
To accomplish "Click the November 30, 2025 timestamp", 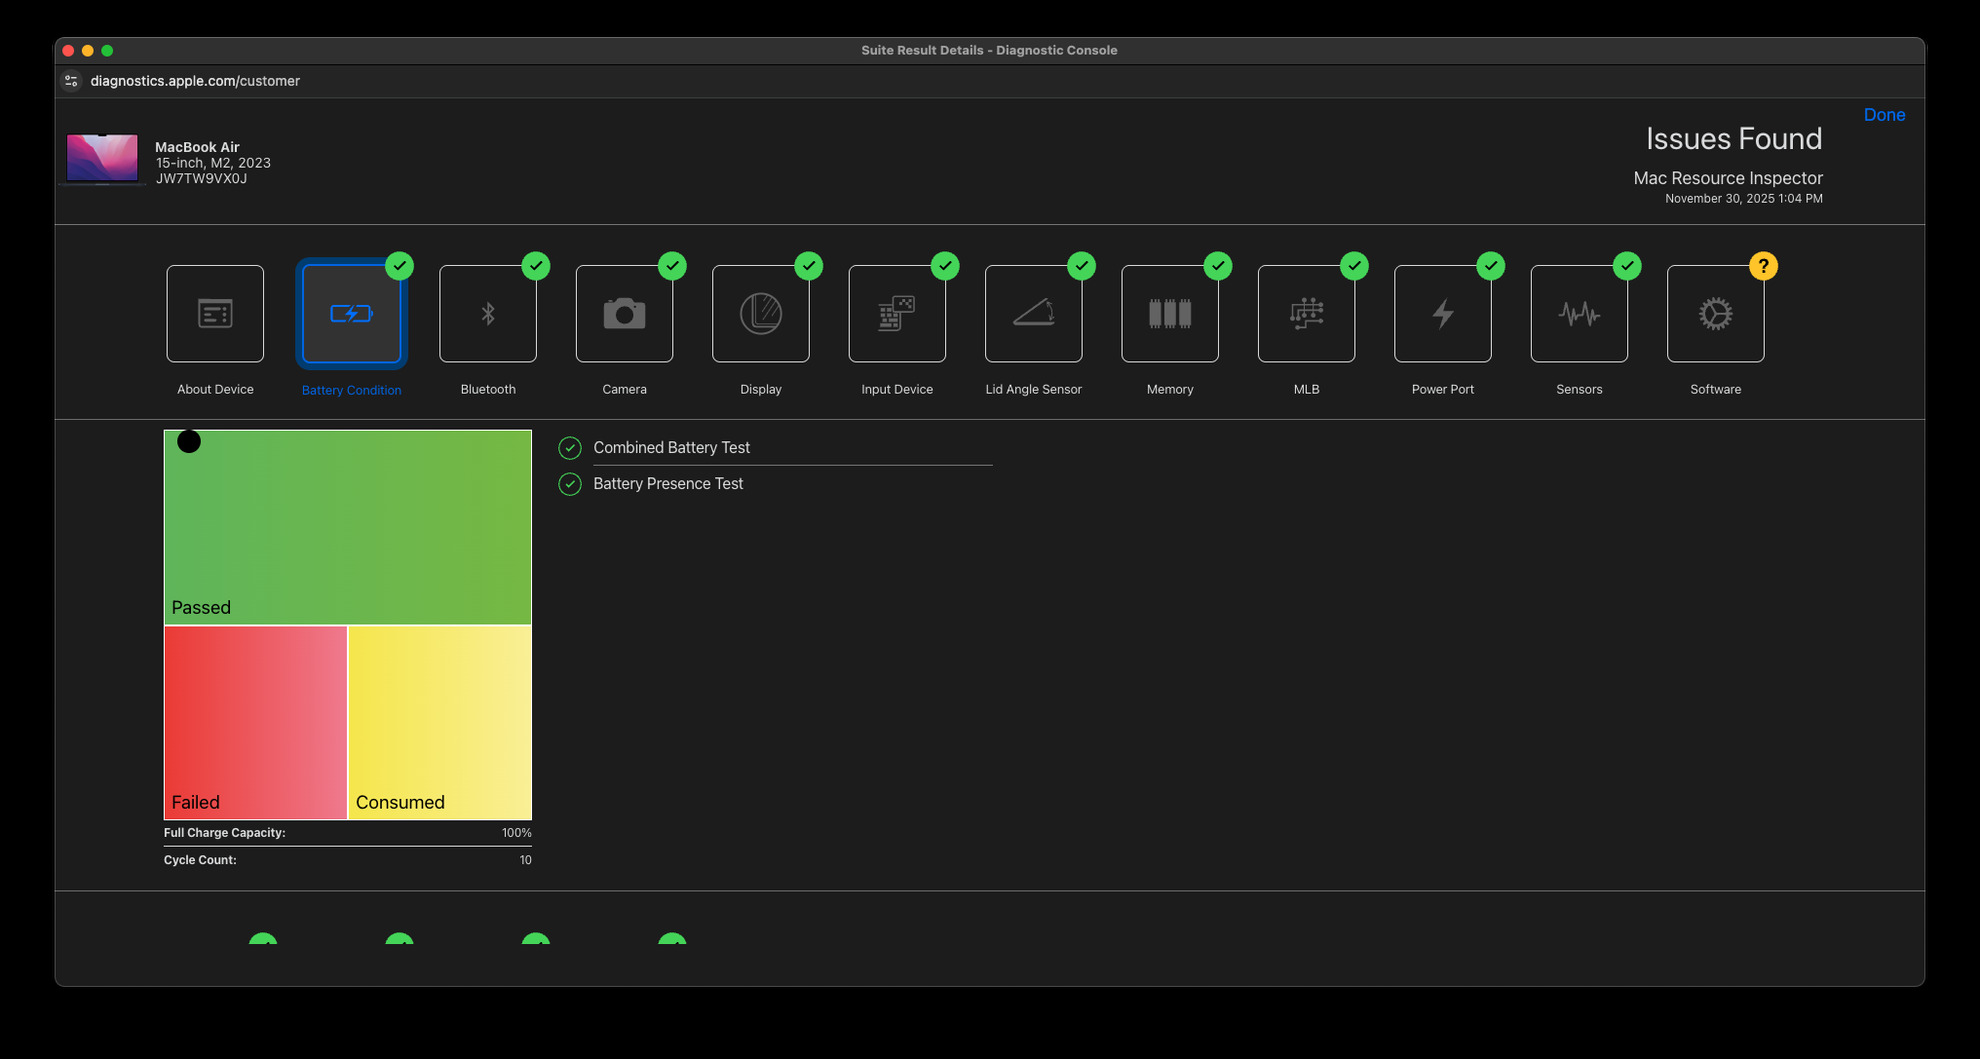I will (1744, 199).
